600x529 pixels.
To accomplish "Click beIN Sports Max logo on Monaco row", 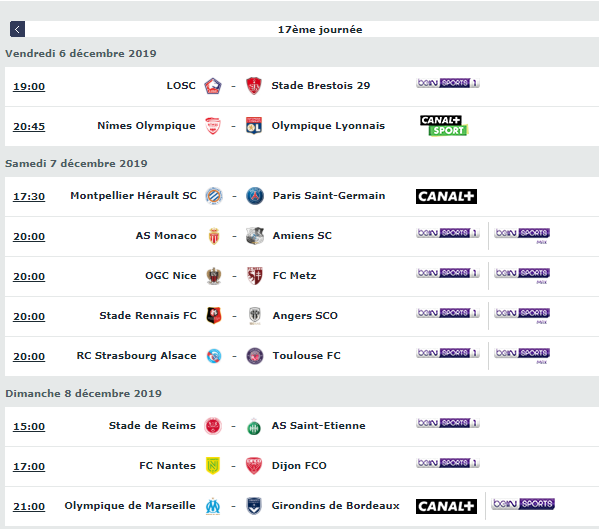I will 522,236.
